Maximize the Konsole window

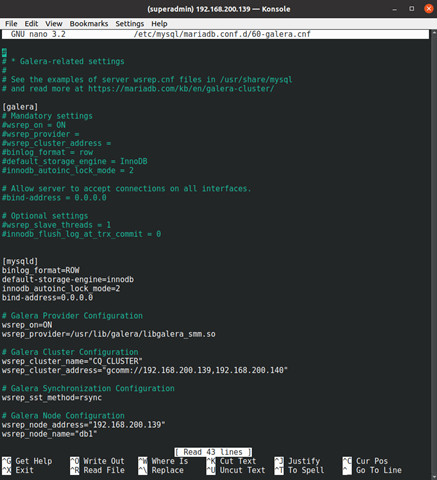click(x=412, y=9)
